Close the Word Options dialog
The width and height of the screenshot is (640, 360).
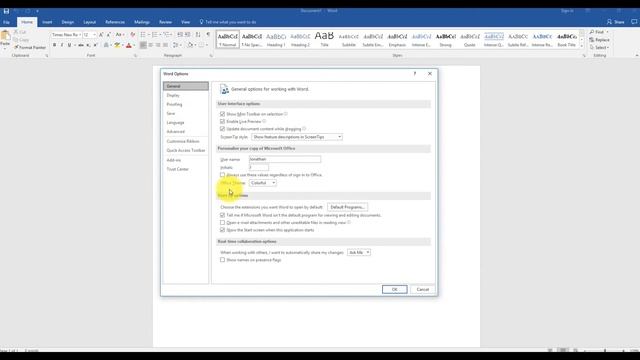pyautogui.click(x=430, y=73)
